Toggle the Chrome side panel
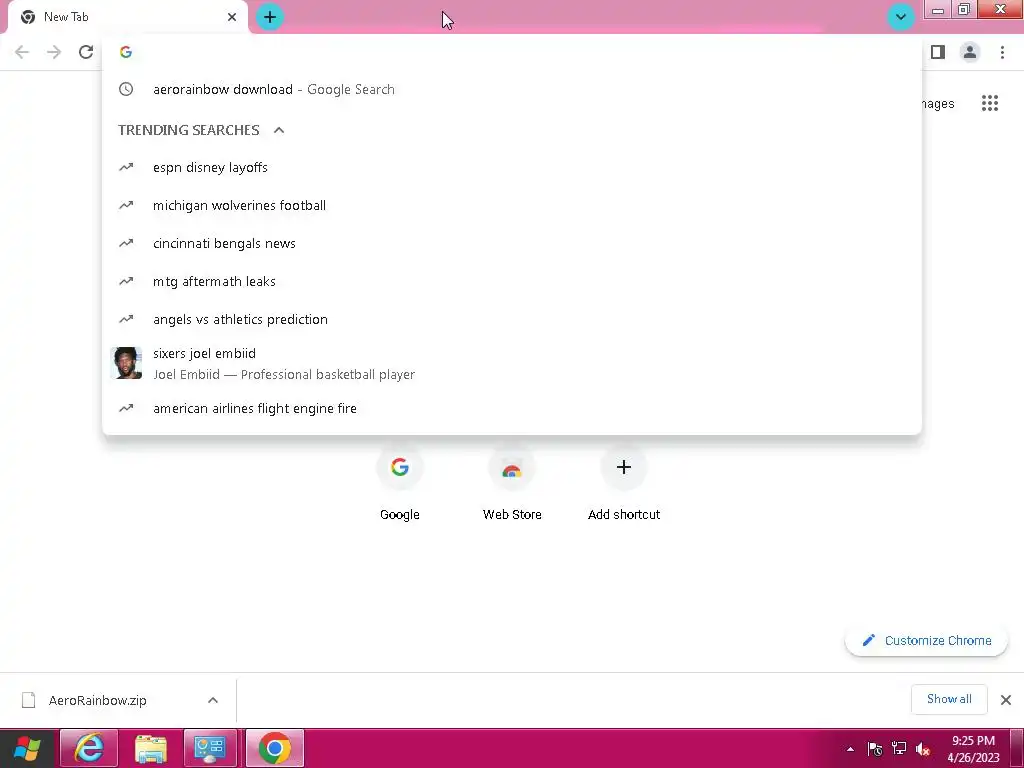 938,52
